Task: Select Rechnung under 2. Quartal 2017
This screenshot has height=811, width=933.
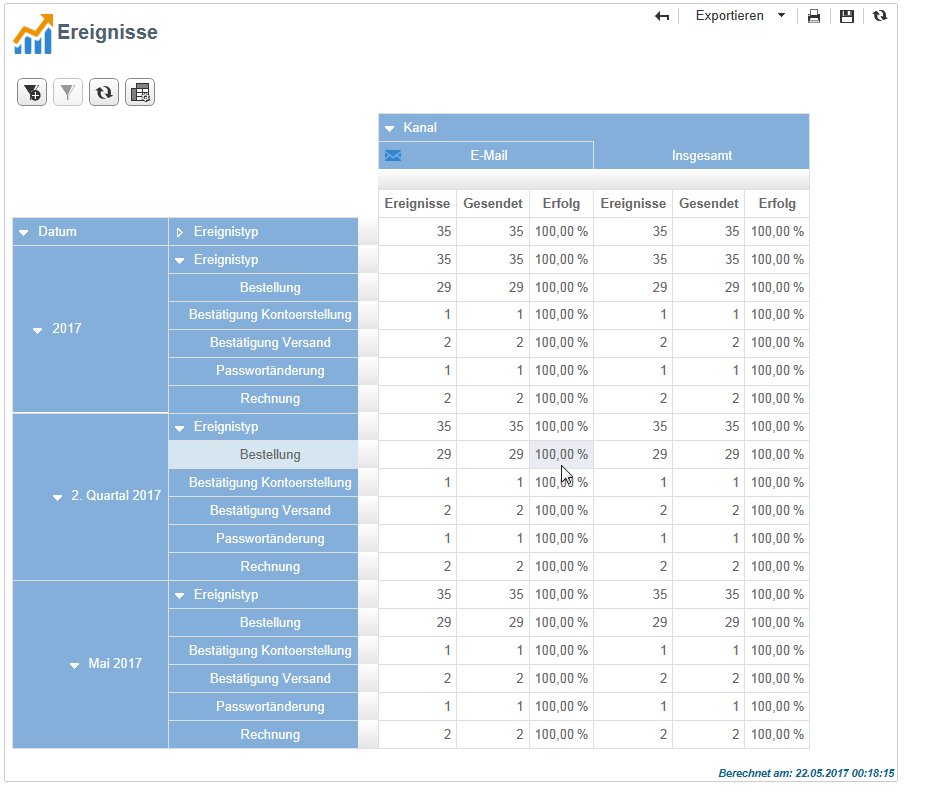Action: pos(264,566)
